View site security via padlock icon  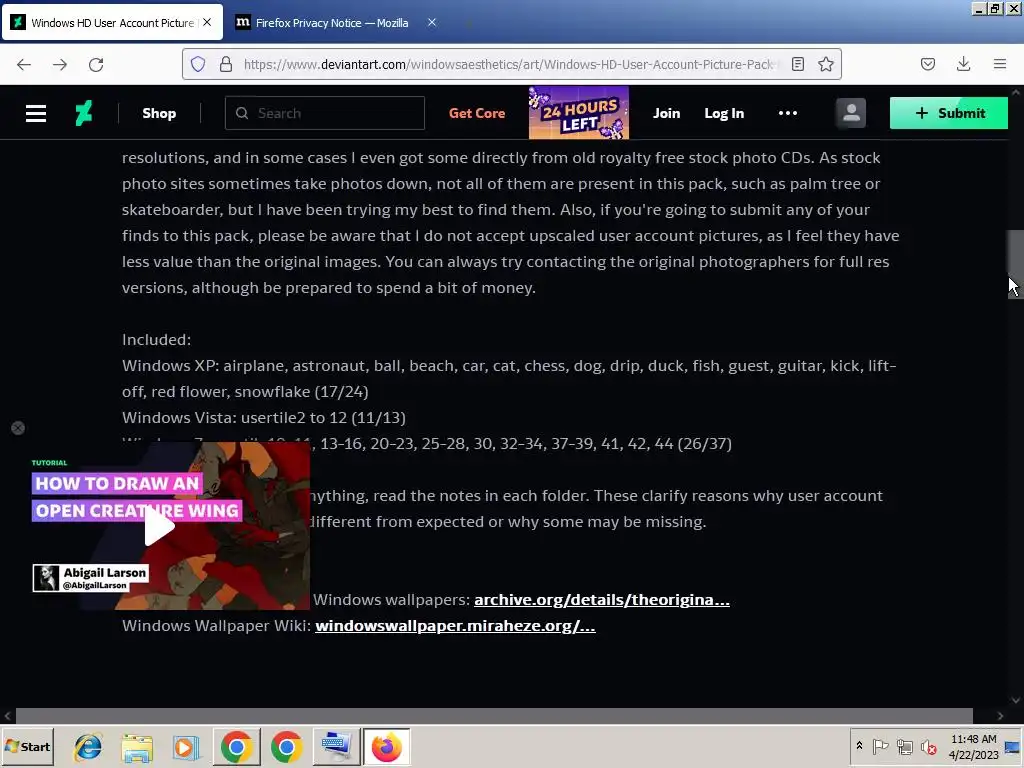[x=226, y=64]
